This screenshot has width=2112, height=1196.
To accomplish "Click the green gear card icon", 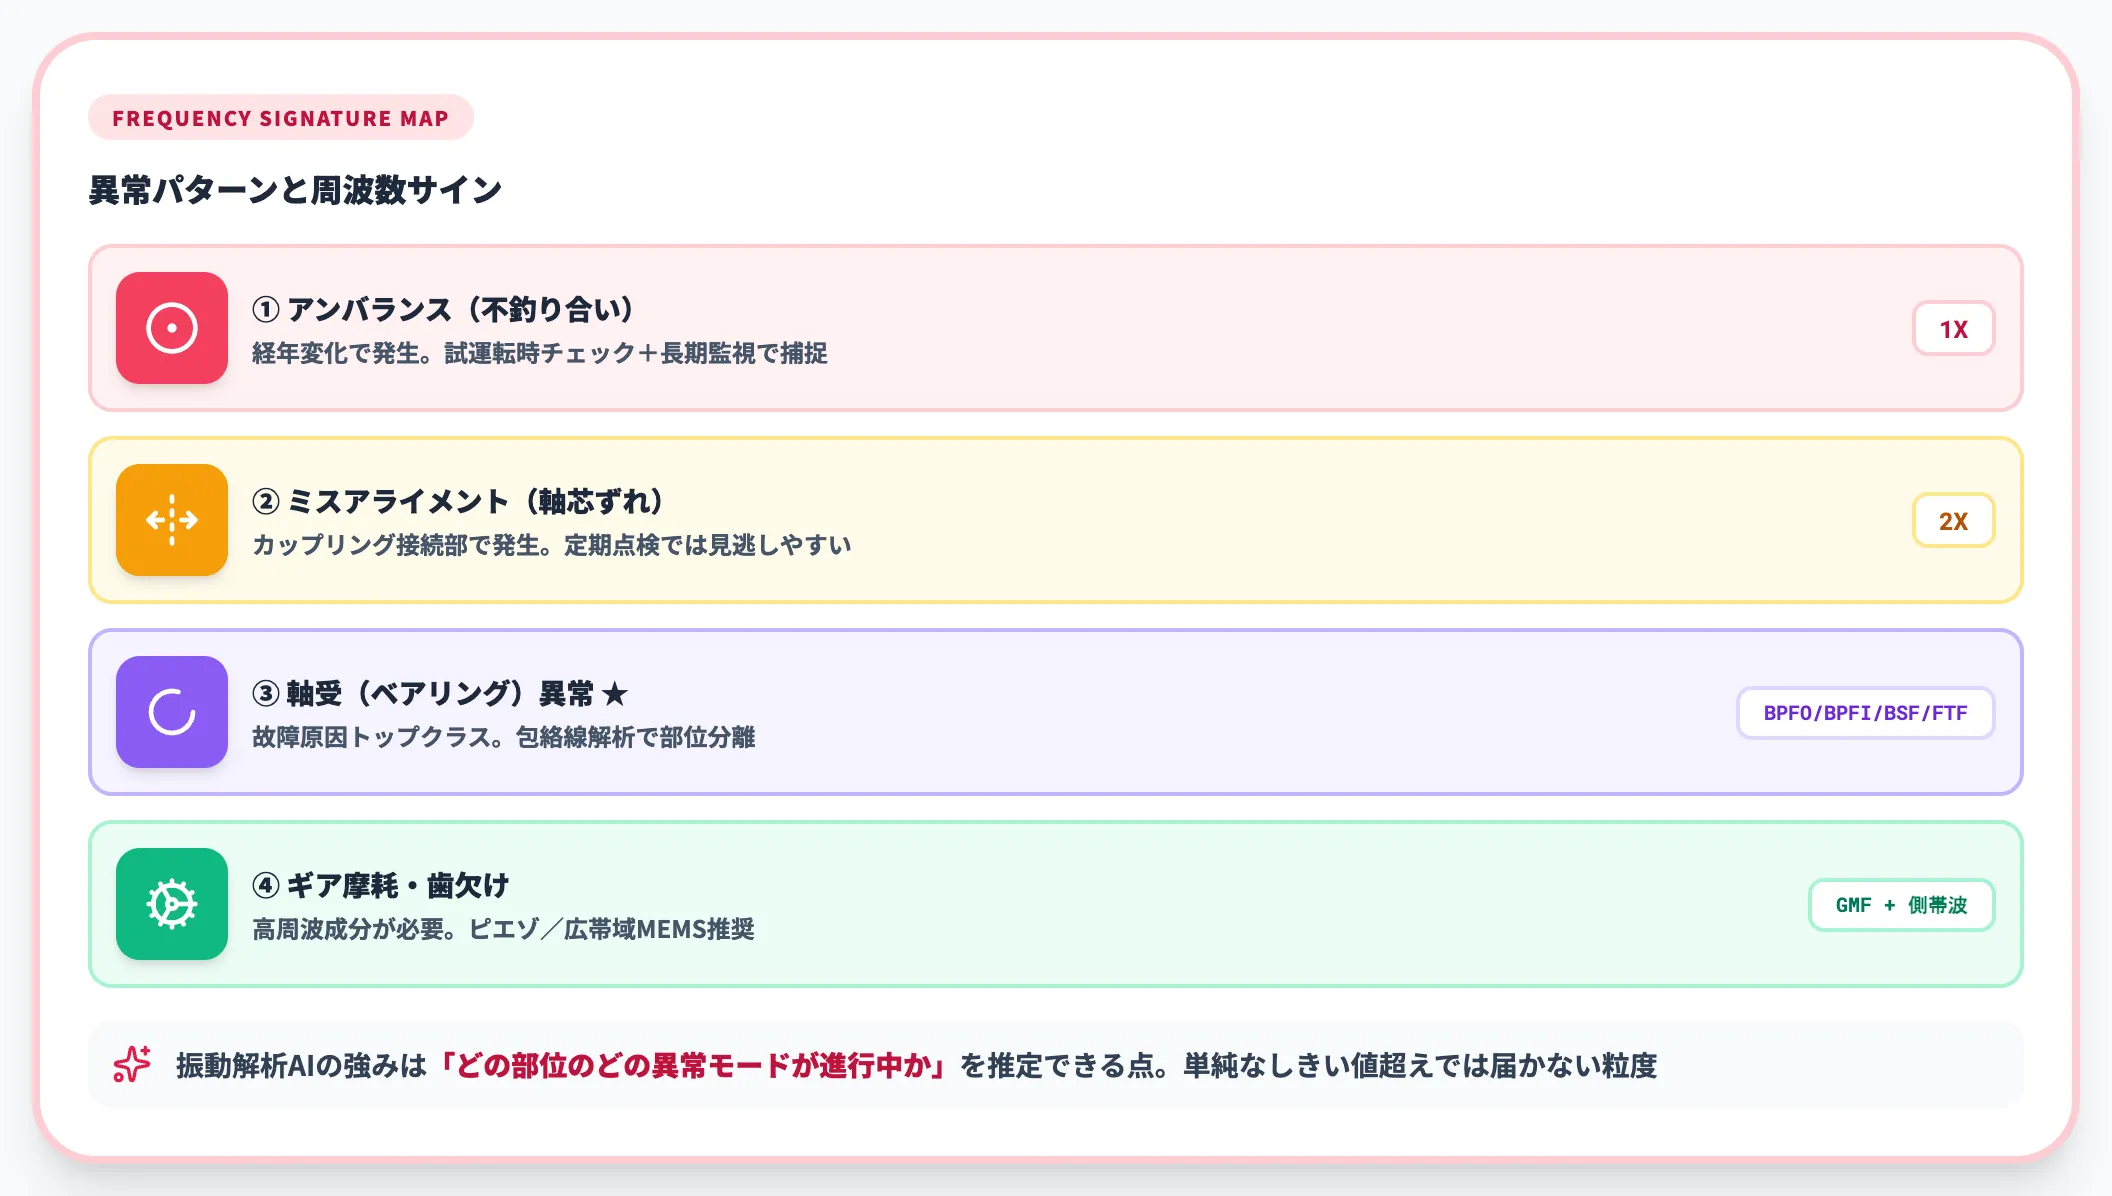I will point(171,905).
